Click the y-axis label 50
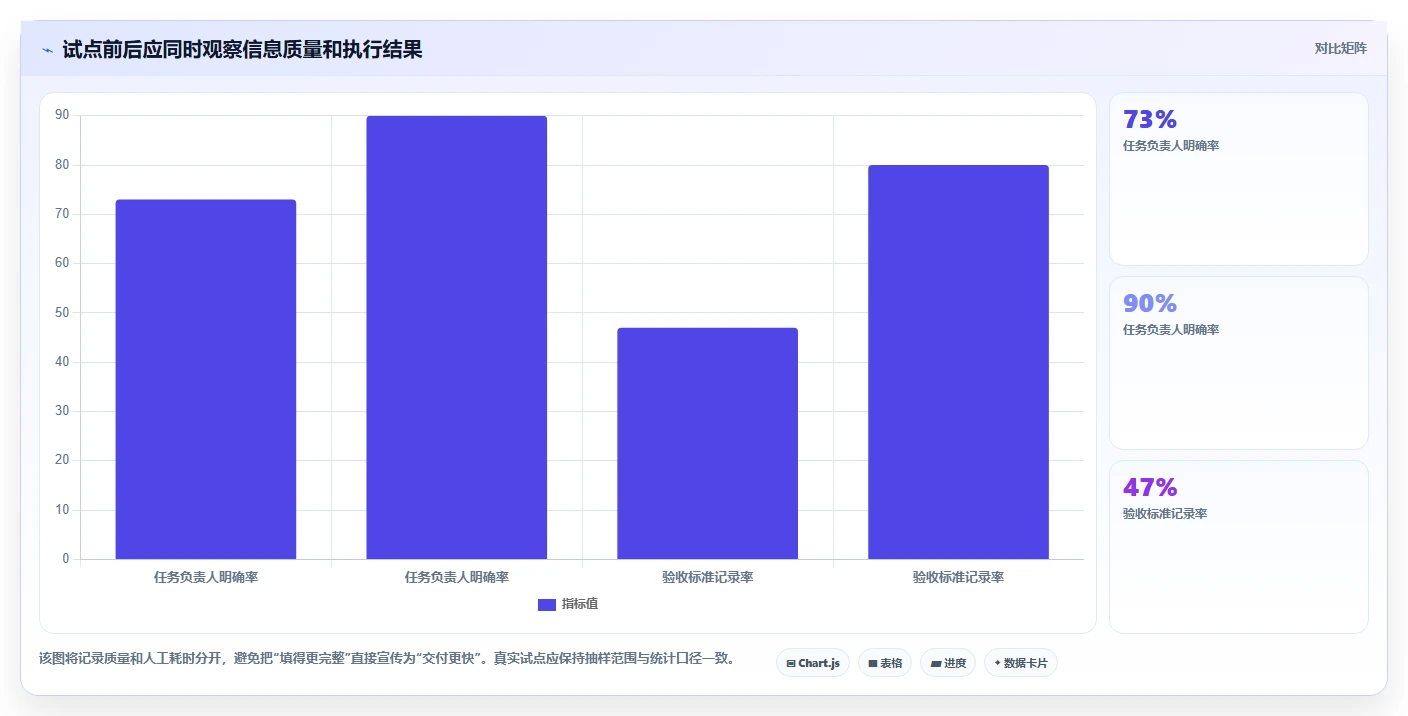This screenshot has height=716, width=1408. [x=62, y=312]
